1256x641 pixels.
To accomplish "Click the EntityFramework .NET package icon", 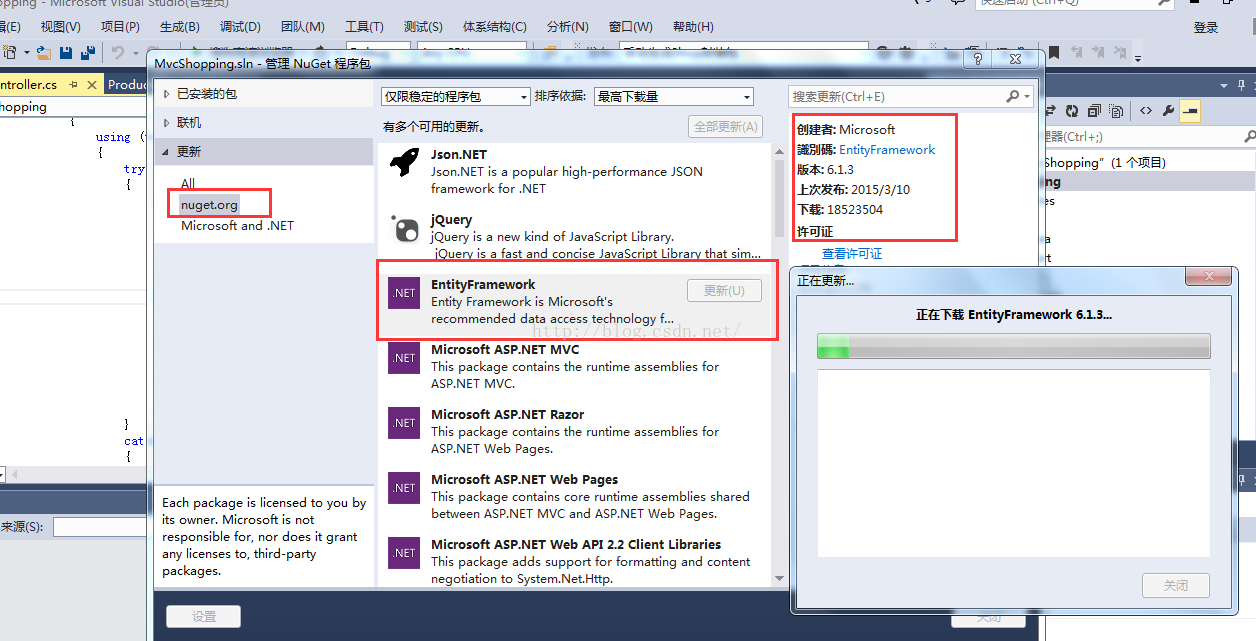I will point(404,293).
